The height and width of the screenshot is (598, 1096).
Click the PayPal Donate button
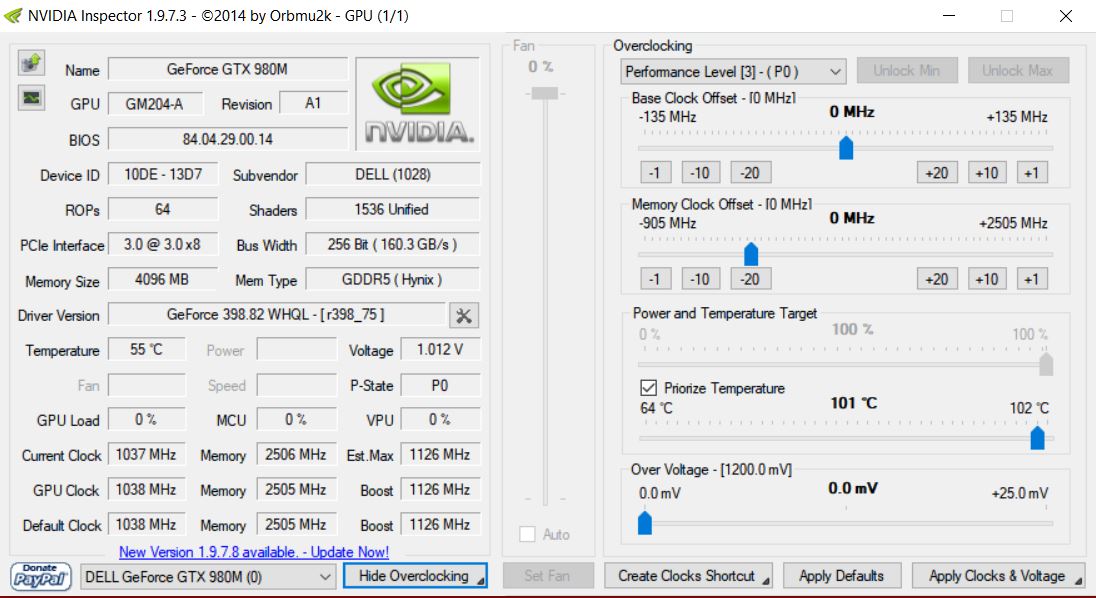coord(41,576)
